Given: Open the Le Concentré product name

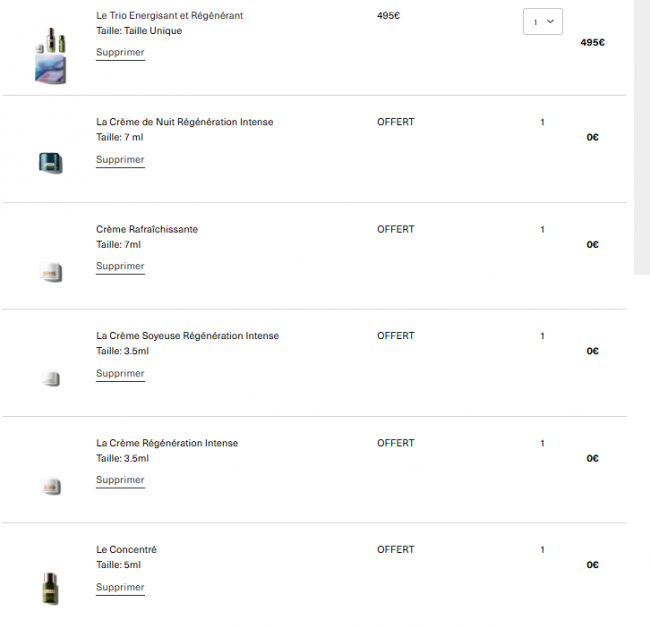Looking at the screenshot, I should pos(126,550).
